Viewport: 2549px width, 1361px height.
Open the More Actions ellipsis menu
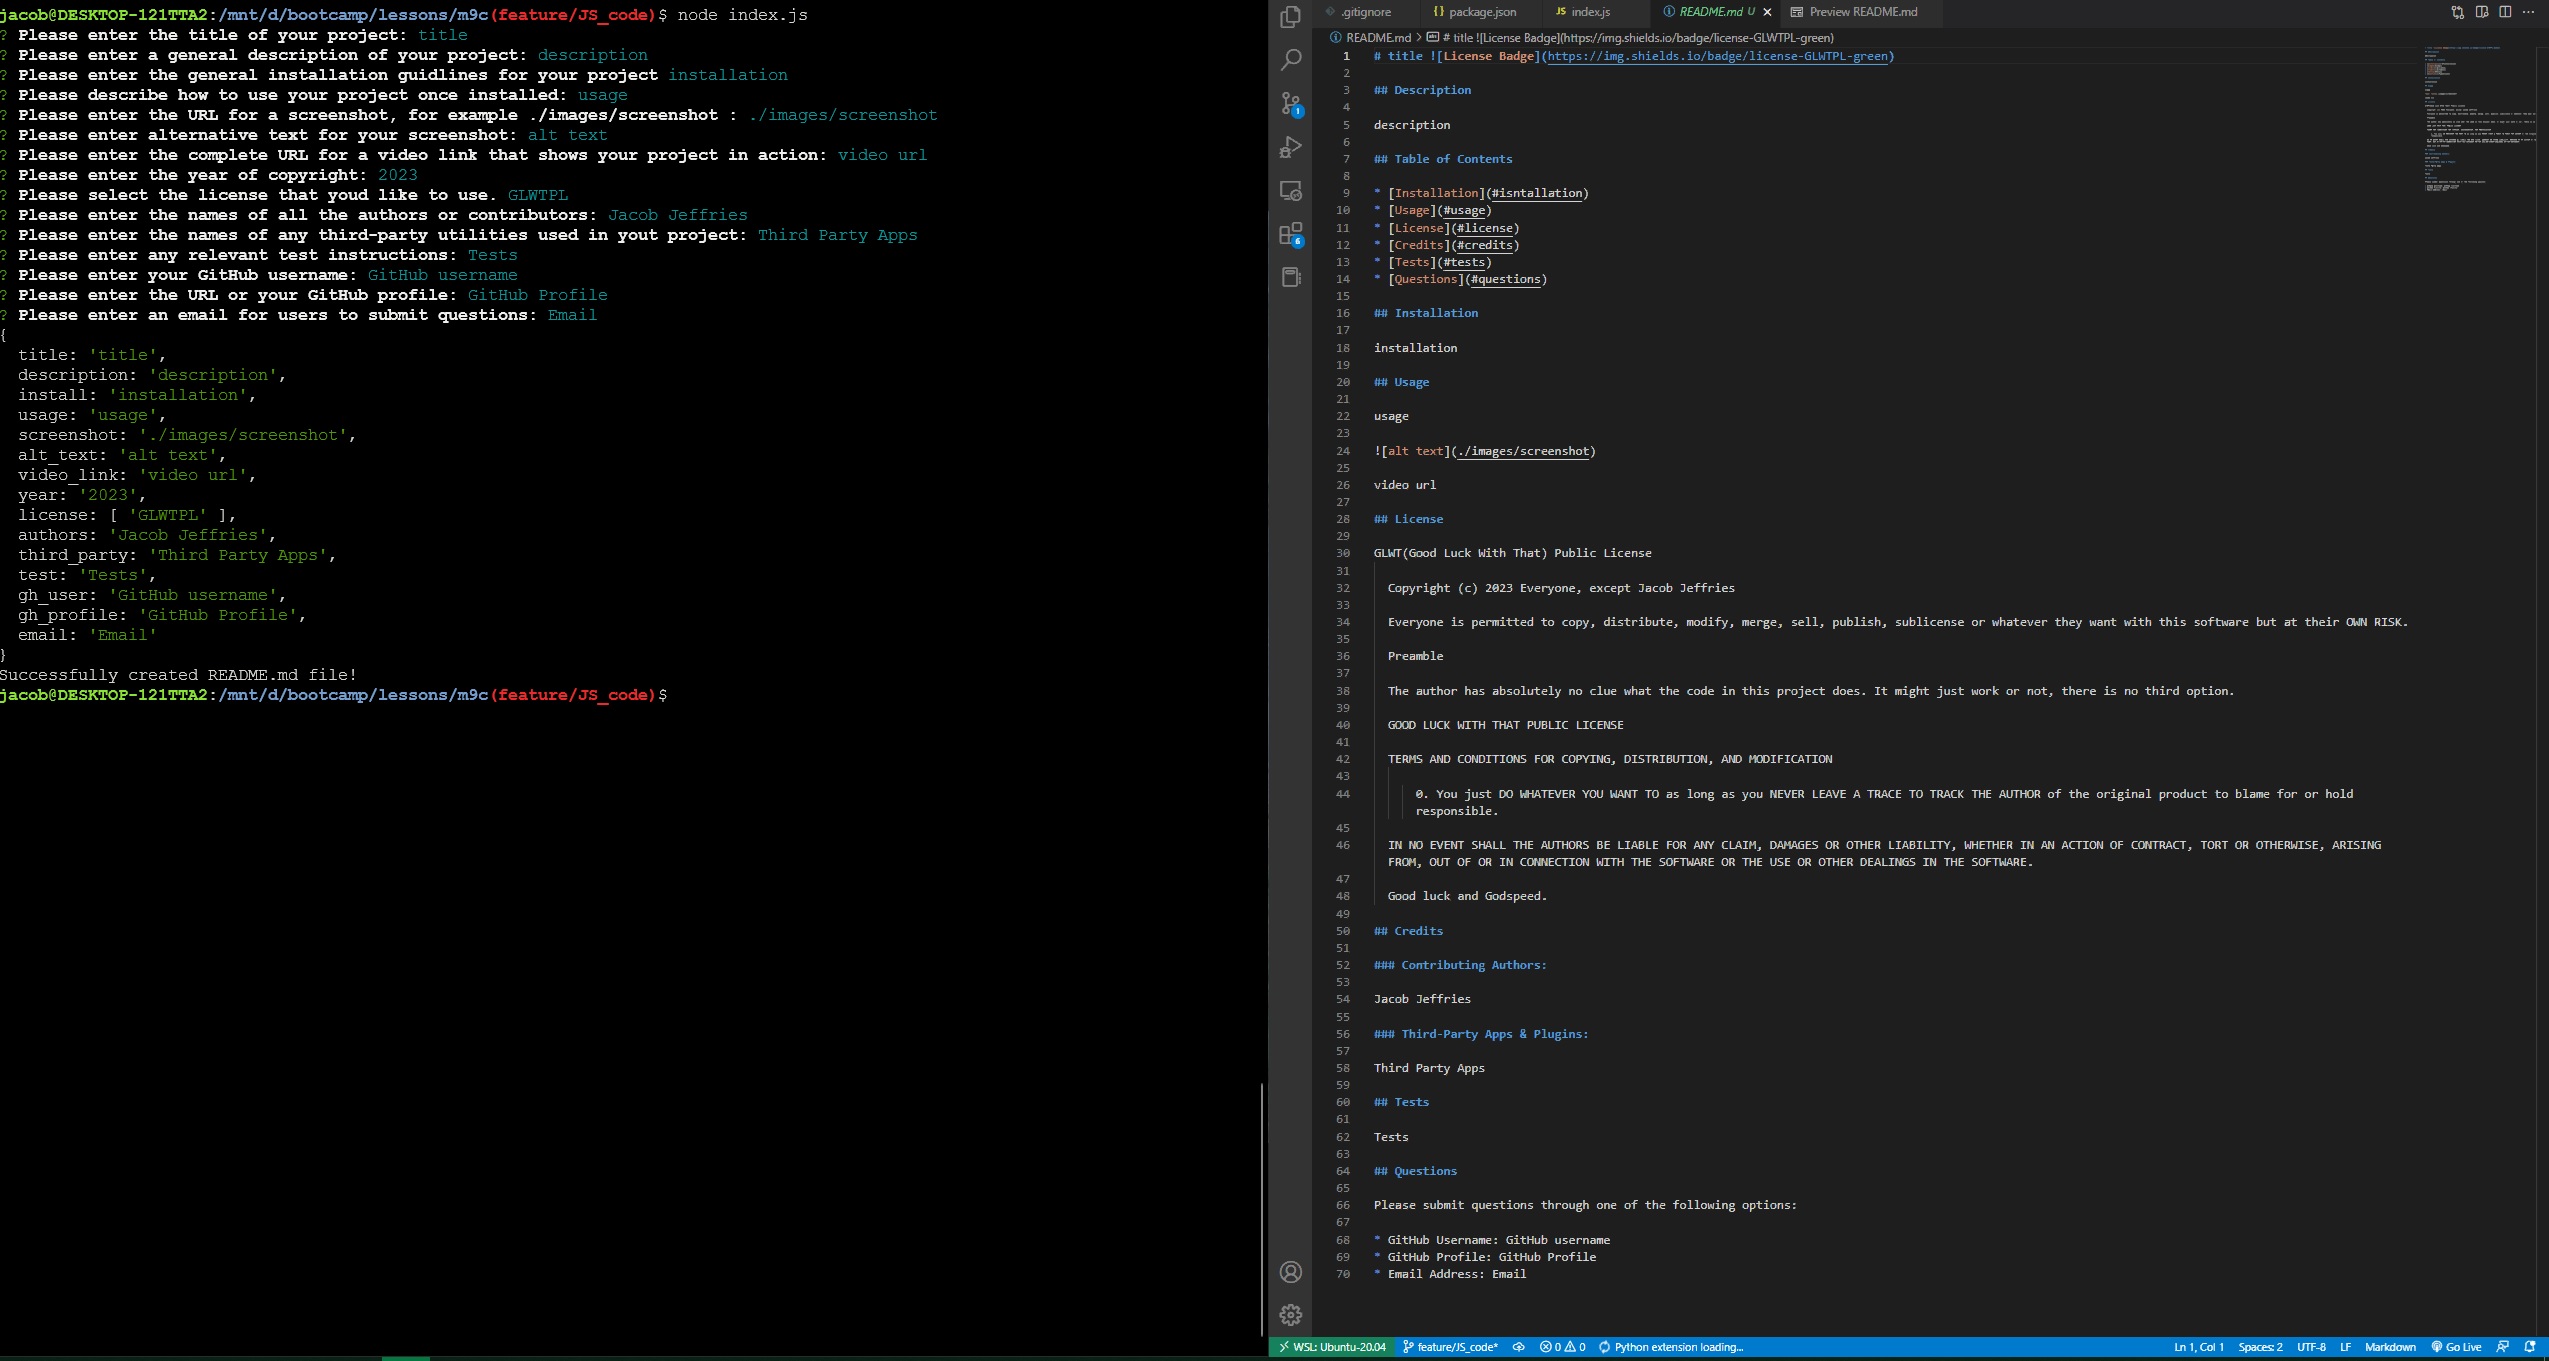pyautogui.click(x=2529, y=12)
